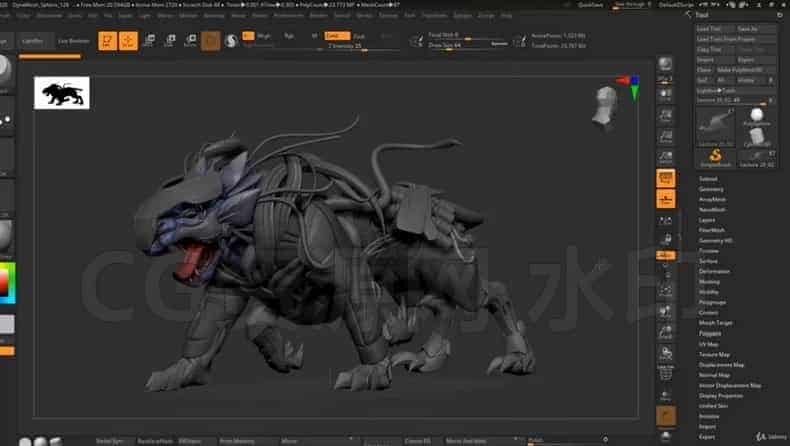This screenshot has height=446, width=790.
Task: Click the camera head orientation model
Action: coord(605,107)
